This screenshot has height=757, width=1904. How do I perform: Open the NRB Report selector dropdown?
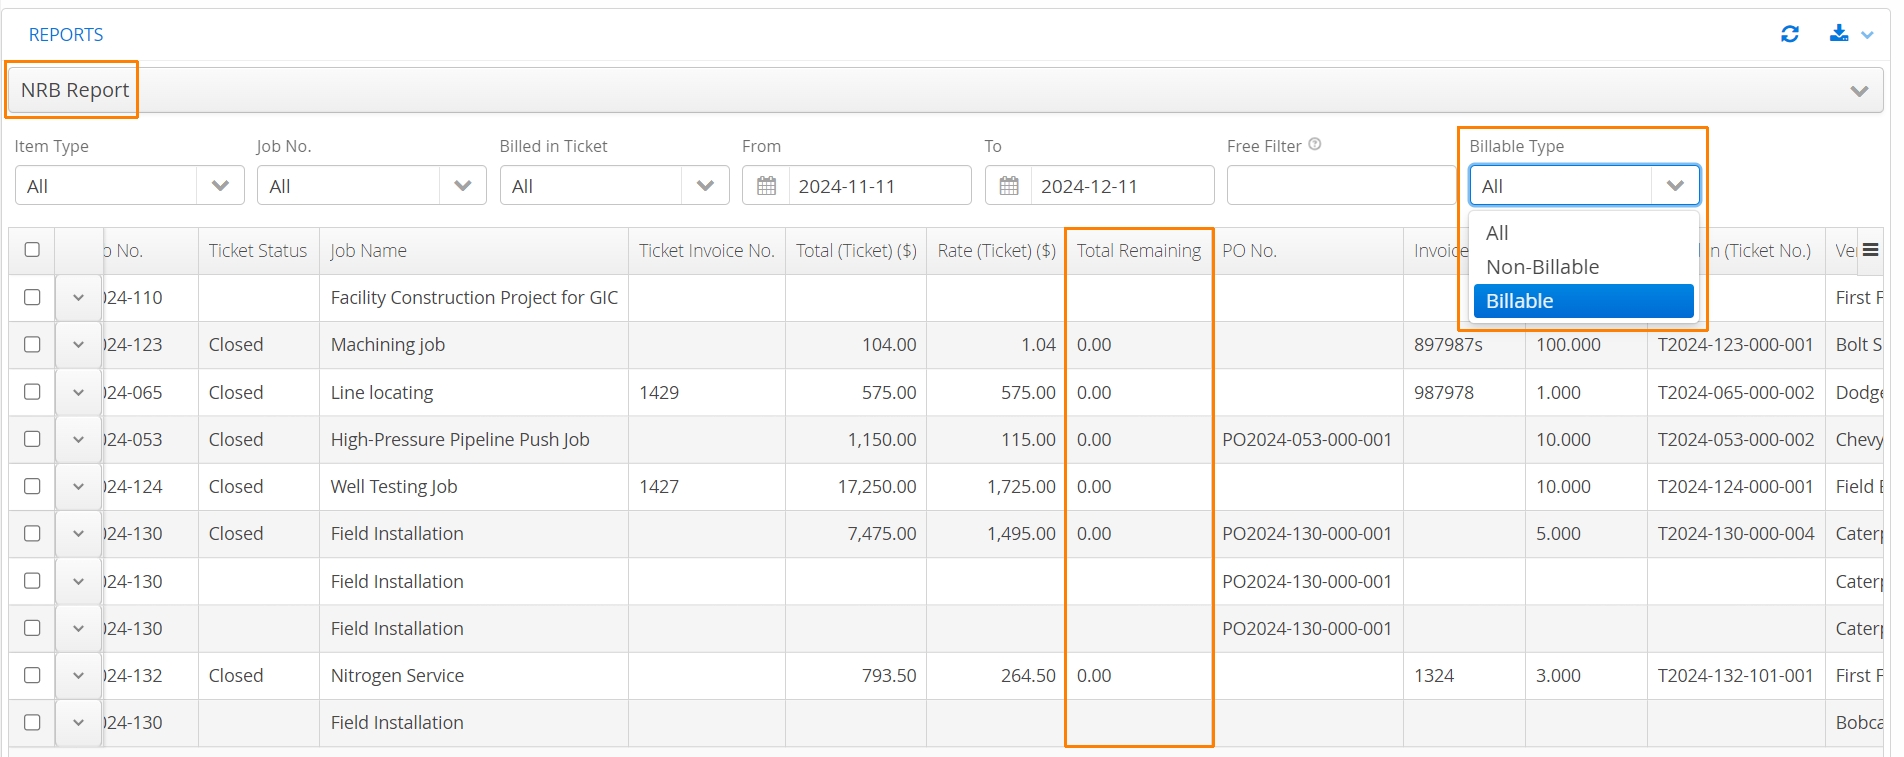pyautogui.click(x=945, y=90)
